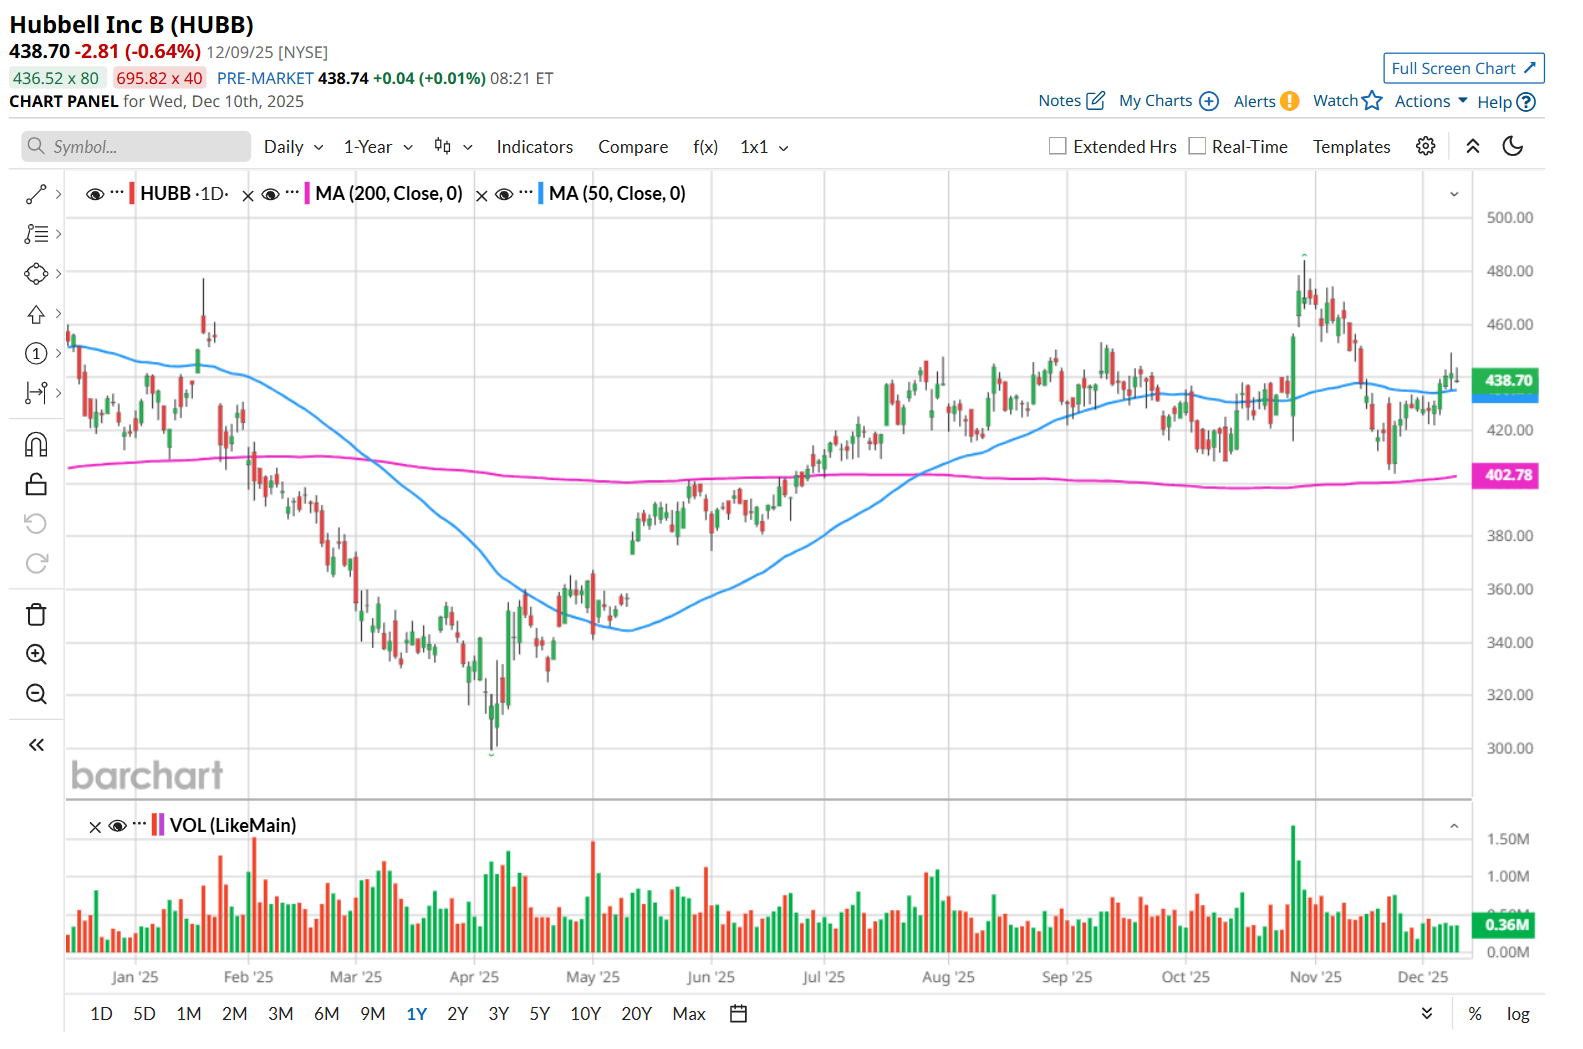Open the Templates link
Viewport: 1583px width, 1049px height.
coord(1351,147)
